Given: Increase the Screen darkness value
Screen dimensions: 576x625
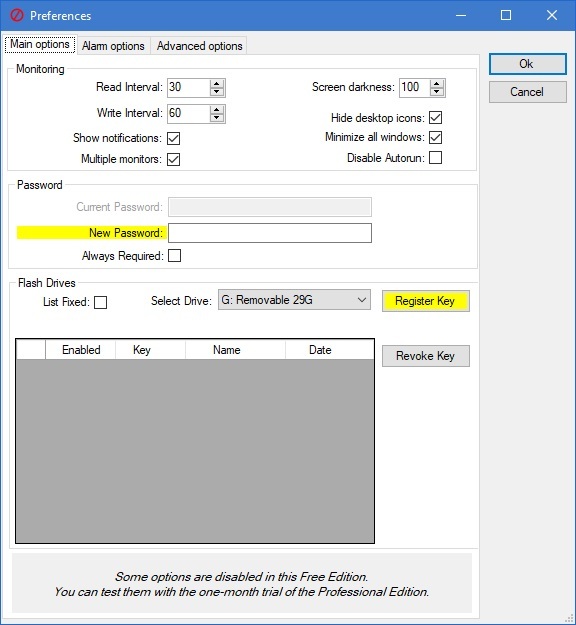Looking at the screenshot, I should click(436, 84).
